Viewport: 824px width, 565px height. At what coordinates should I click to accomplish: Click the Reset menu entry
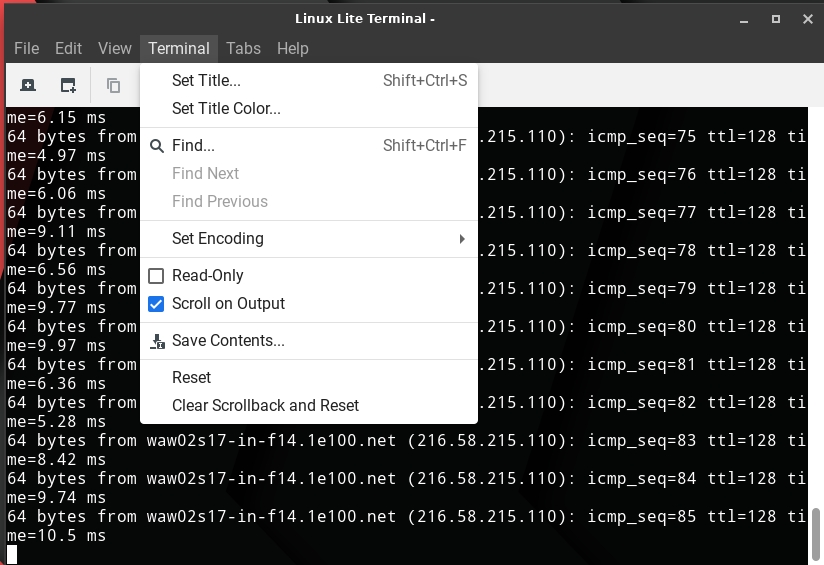(191, 378)
